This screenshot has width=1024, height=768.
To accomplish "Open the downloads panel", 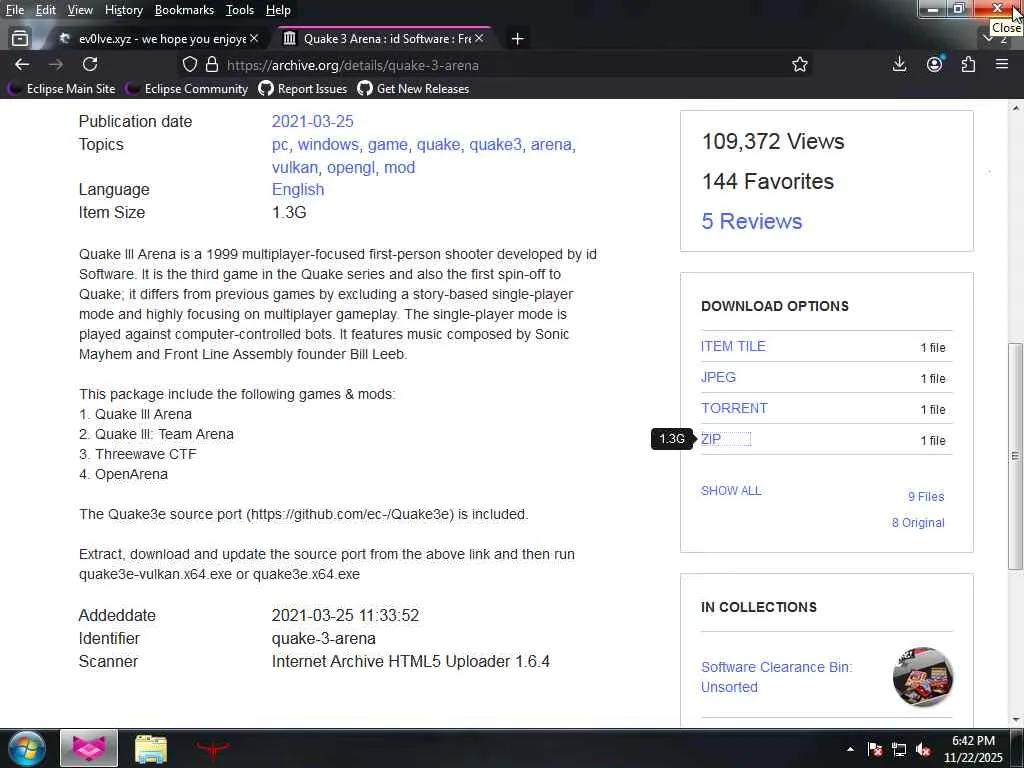I will (899, 64).
